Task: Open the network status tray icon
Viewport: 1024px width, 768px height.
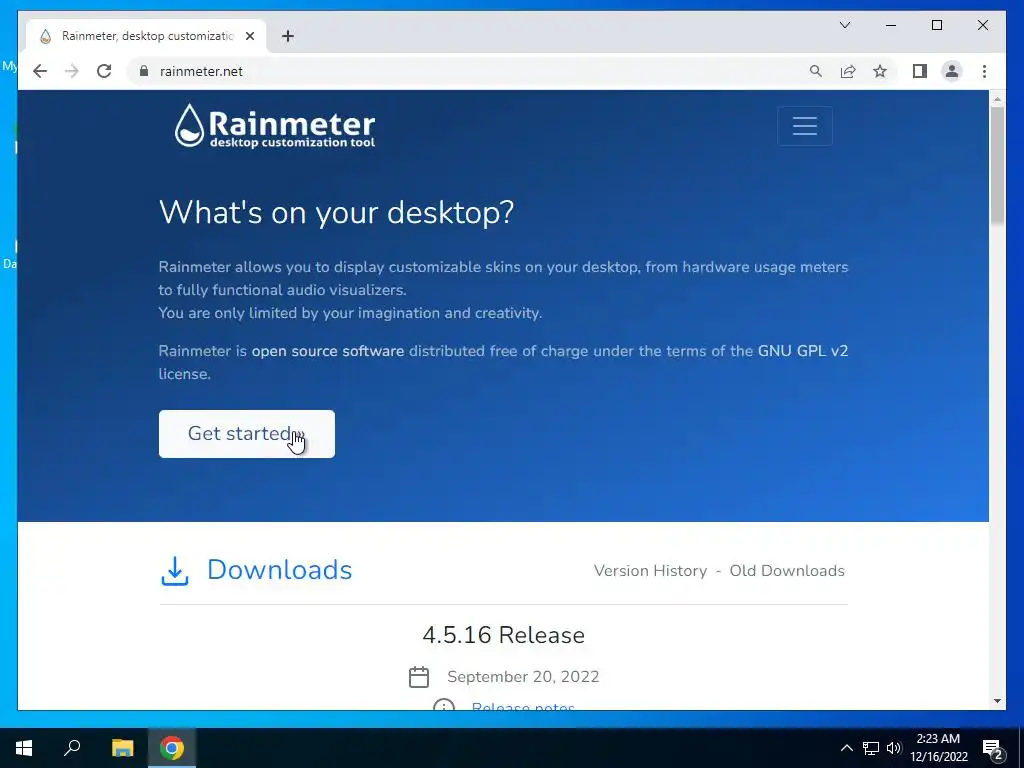Action: [871, 748]
